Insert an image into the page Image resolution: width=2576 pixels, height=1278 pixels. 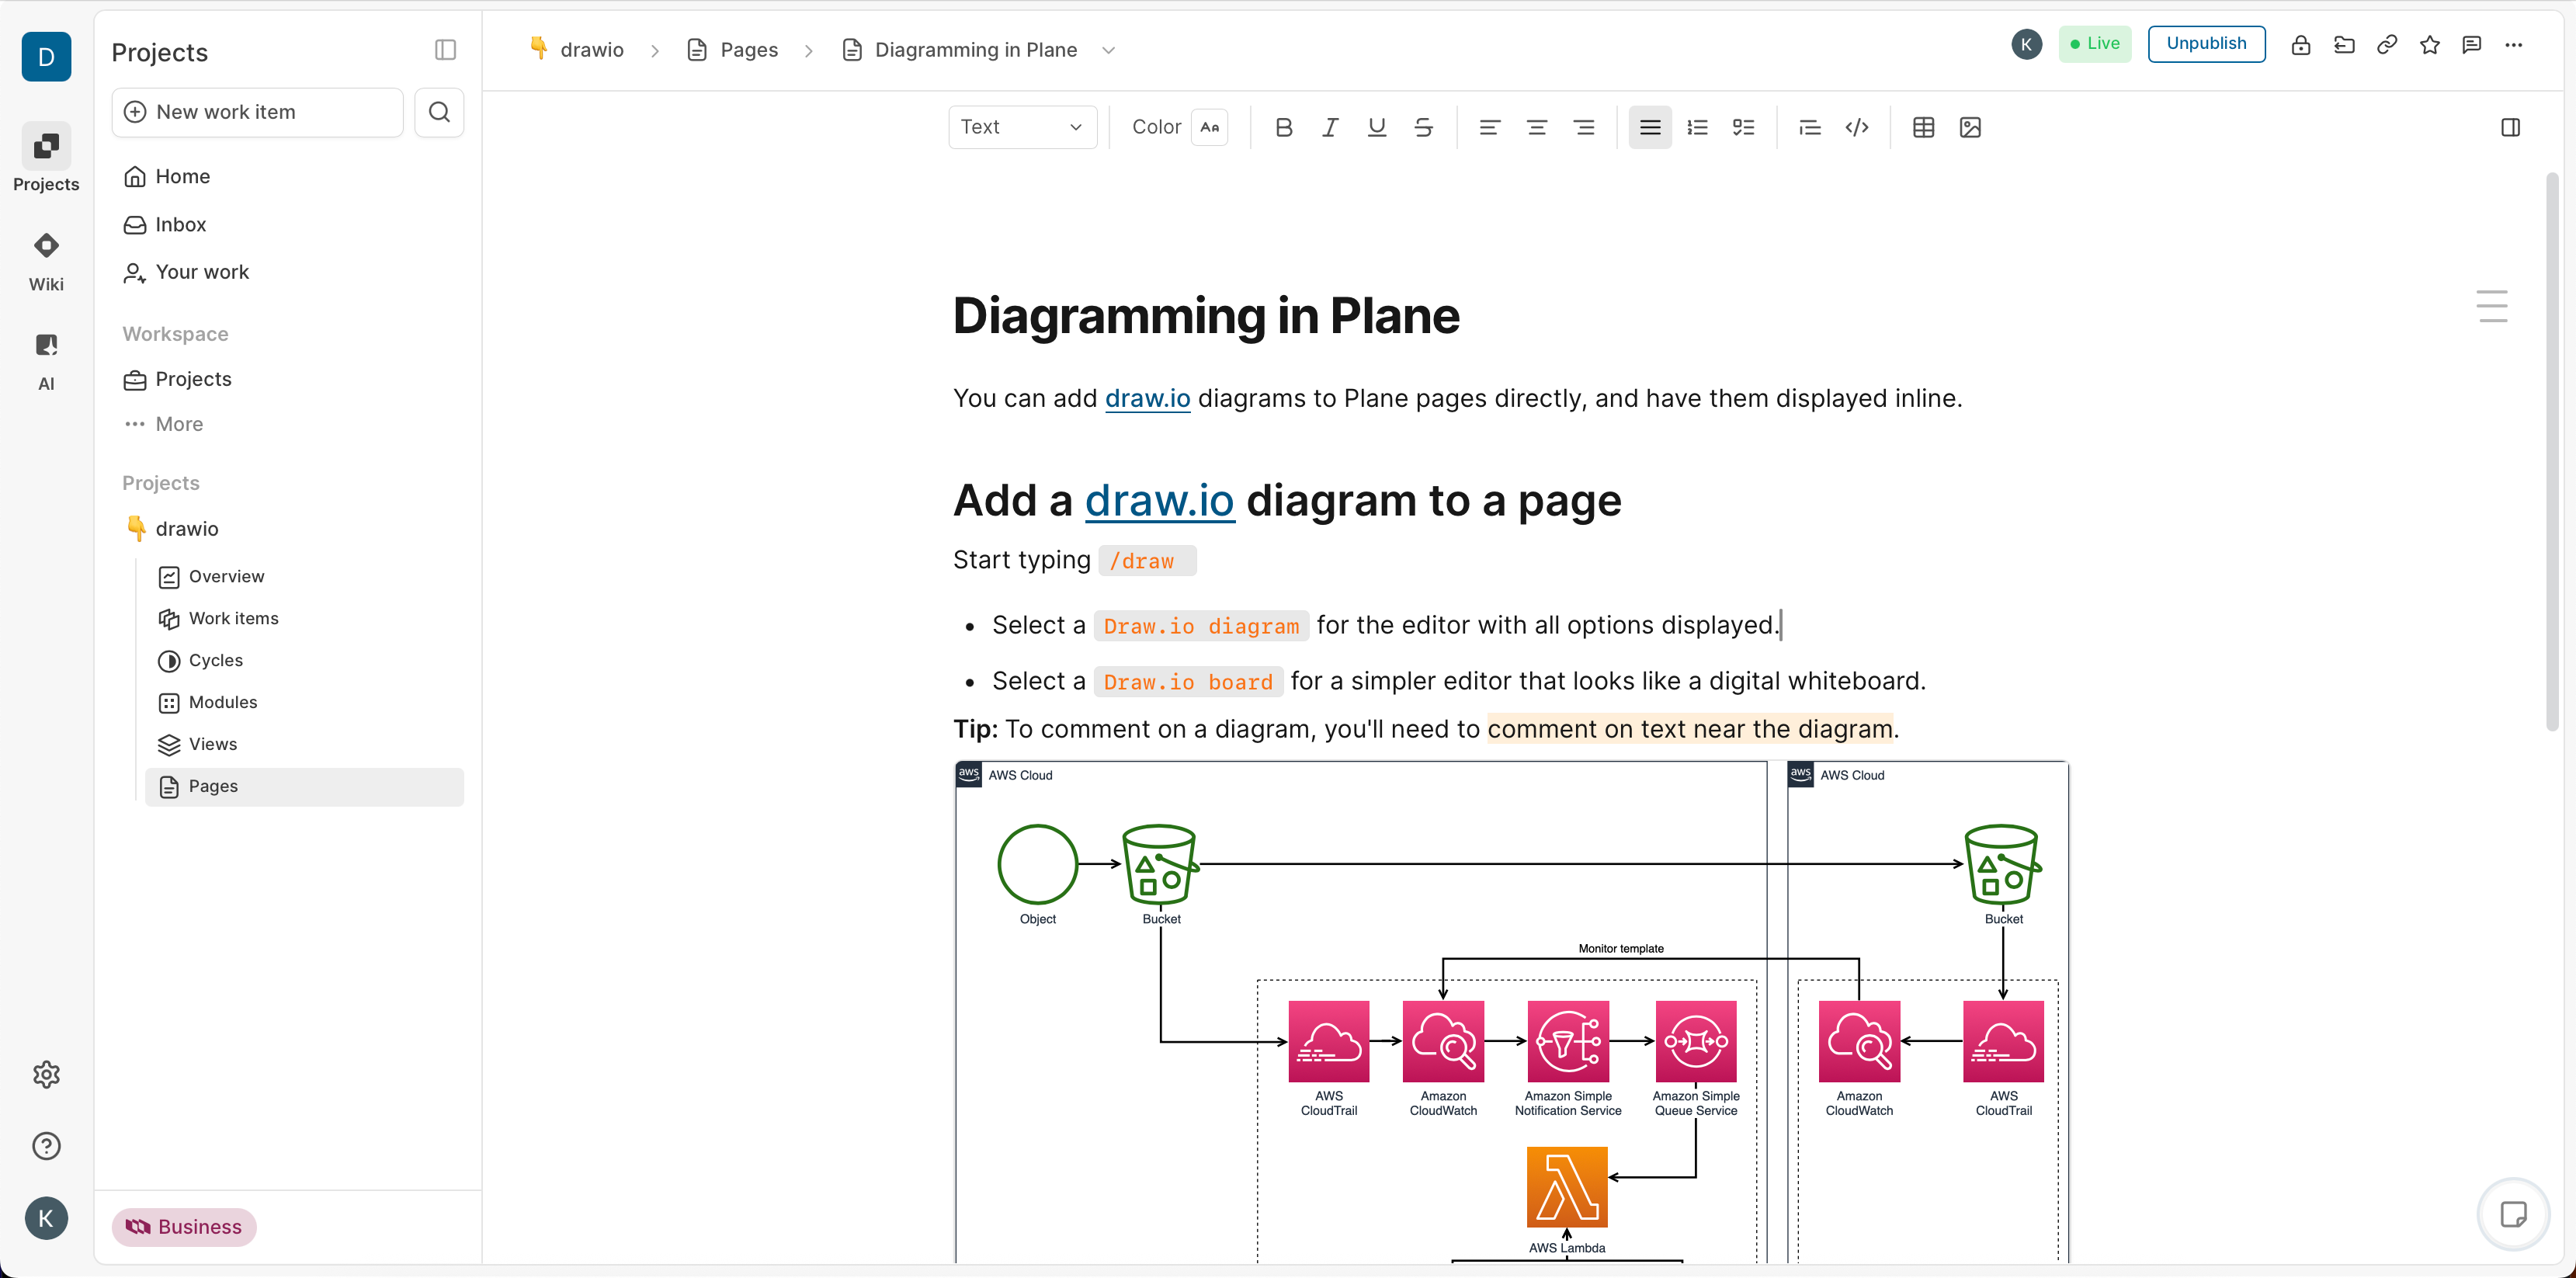click(x=1970, y=127)
